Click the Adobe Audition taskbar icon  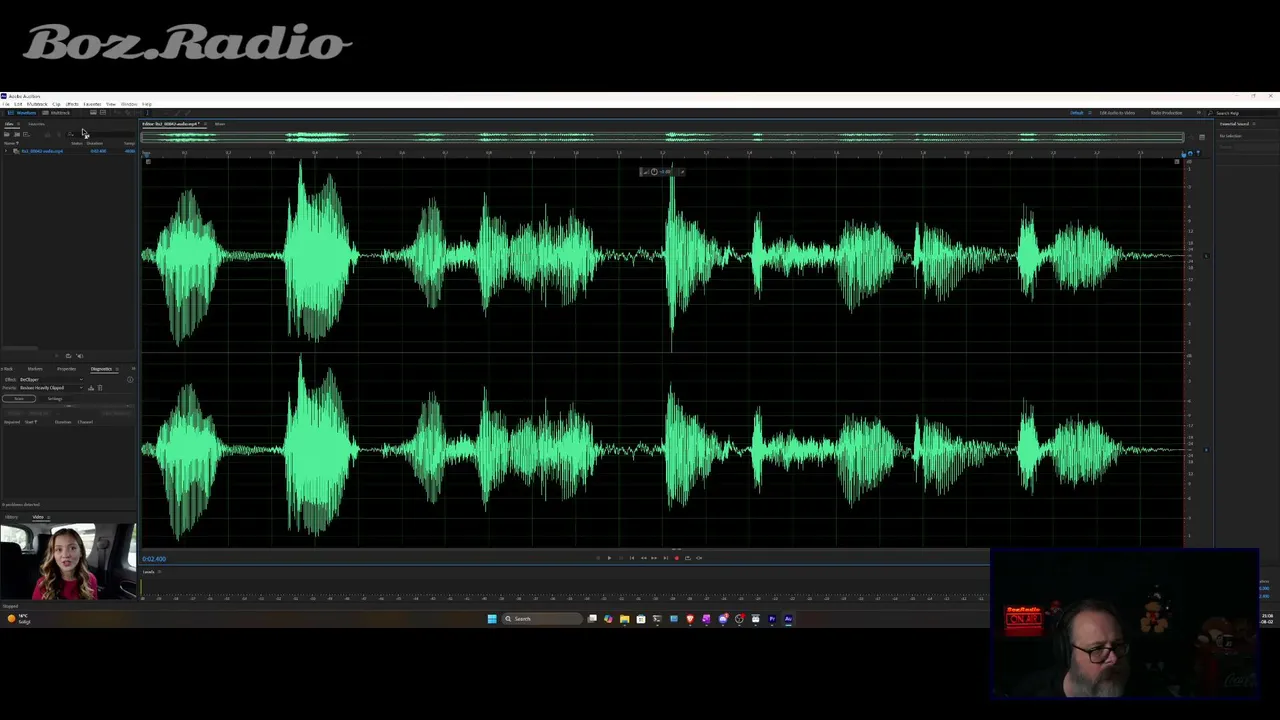coord(788,619)
